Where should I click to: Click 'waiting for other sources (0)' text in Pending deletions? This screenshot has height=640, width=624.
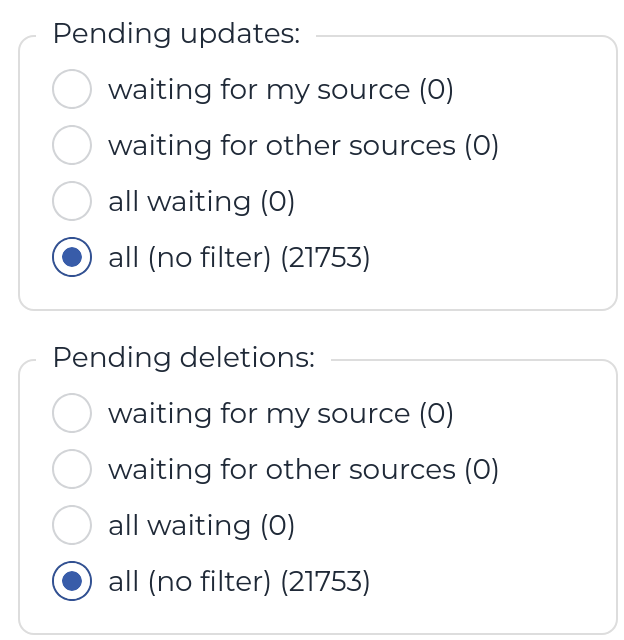303,470
